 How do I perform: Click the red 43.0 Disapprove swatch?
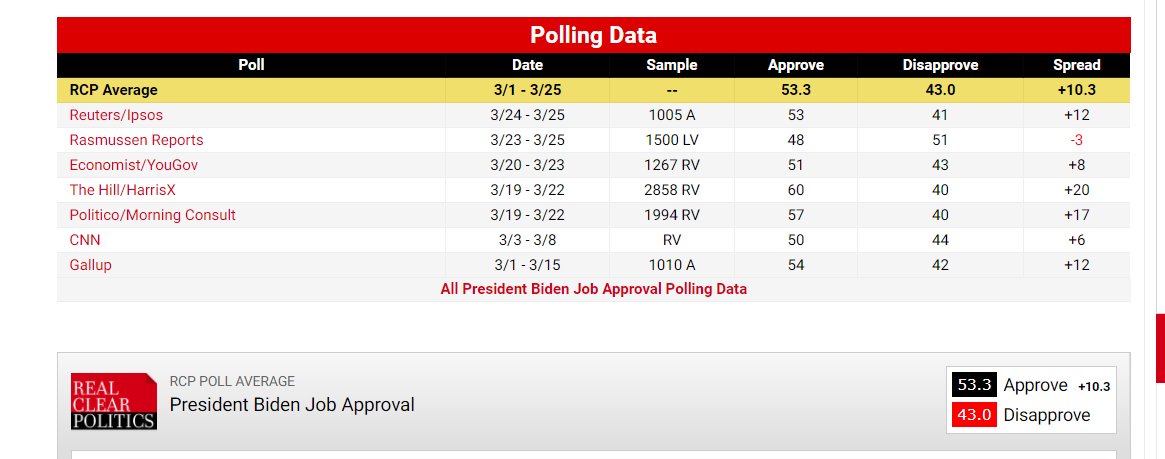[x=974, y=415]
